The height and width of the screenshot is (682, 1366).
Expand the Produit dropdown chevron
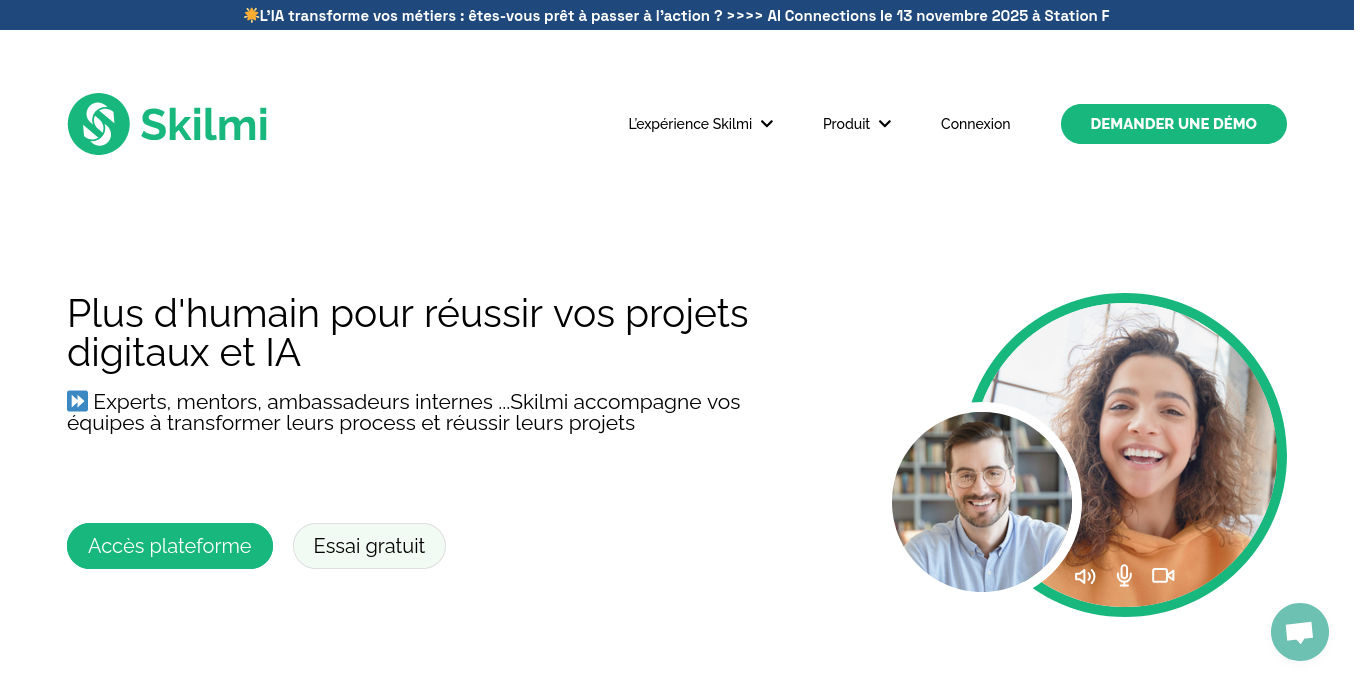click(884, 124)
